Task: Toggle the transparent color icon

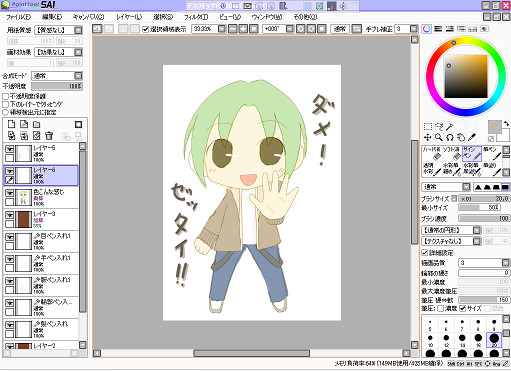Action: click(x=491, y=139)
